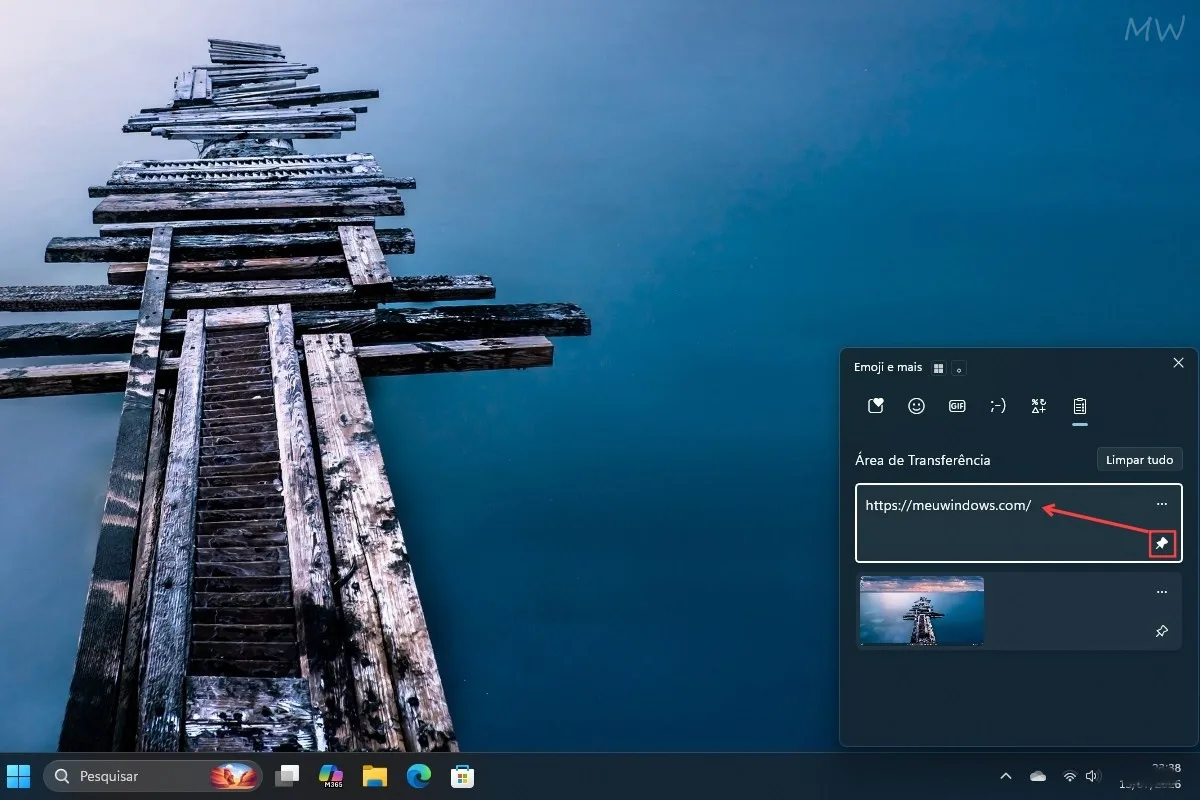Screen dimensions: 1200x800
Task: Paste the https://meuwindows.com/ clipboard entry
Action: click(1019, 523)
